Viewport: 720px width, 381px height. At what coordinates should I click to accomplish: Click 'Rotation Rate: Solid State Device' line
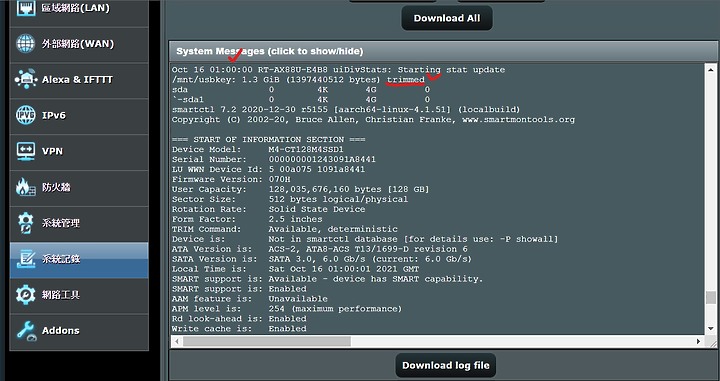(x=269, y=209)
